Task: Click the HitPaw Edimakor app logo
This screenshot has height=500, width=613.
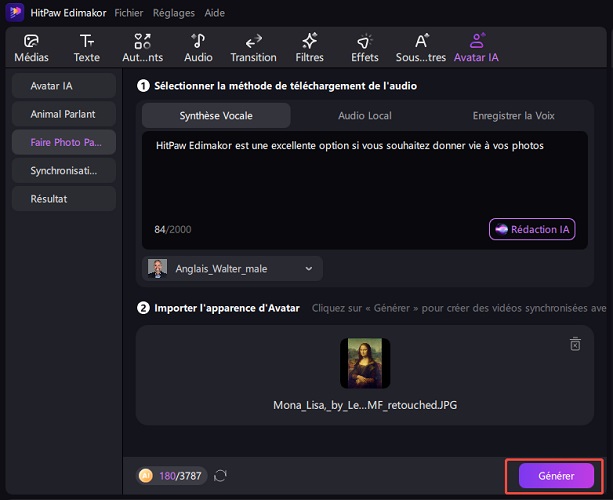Action: (15, 13)
